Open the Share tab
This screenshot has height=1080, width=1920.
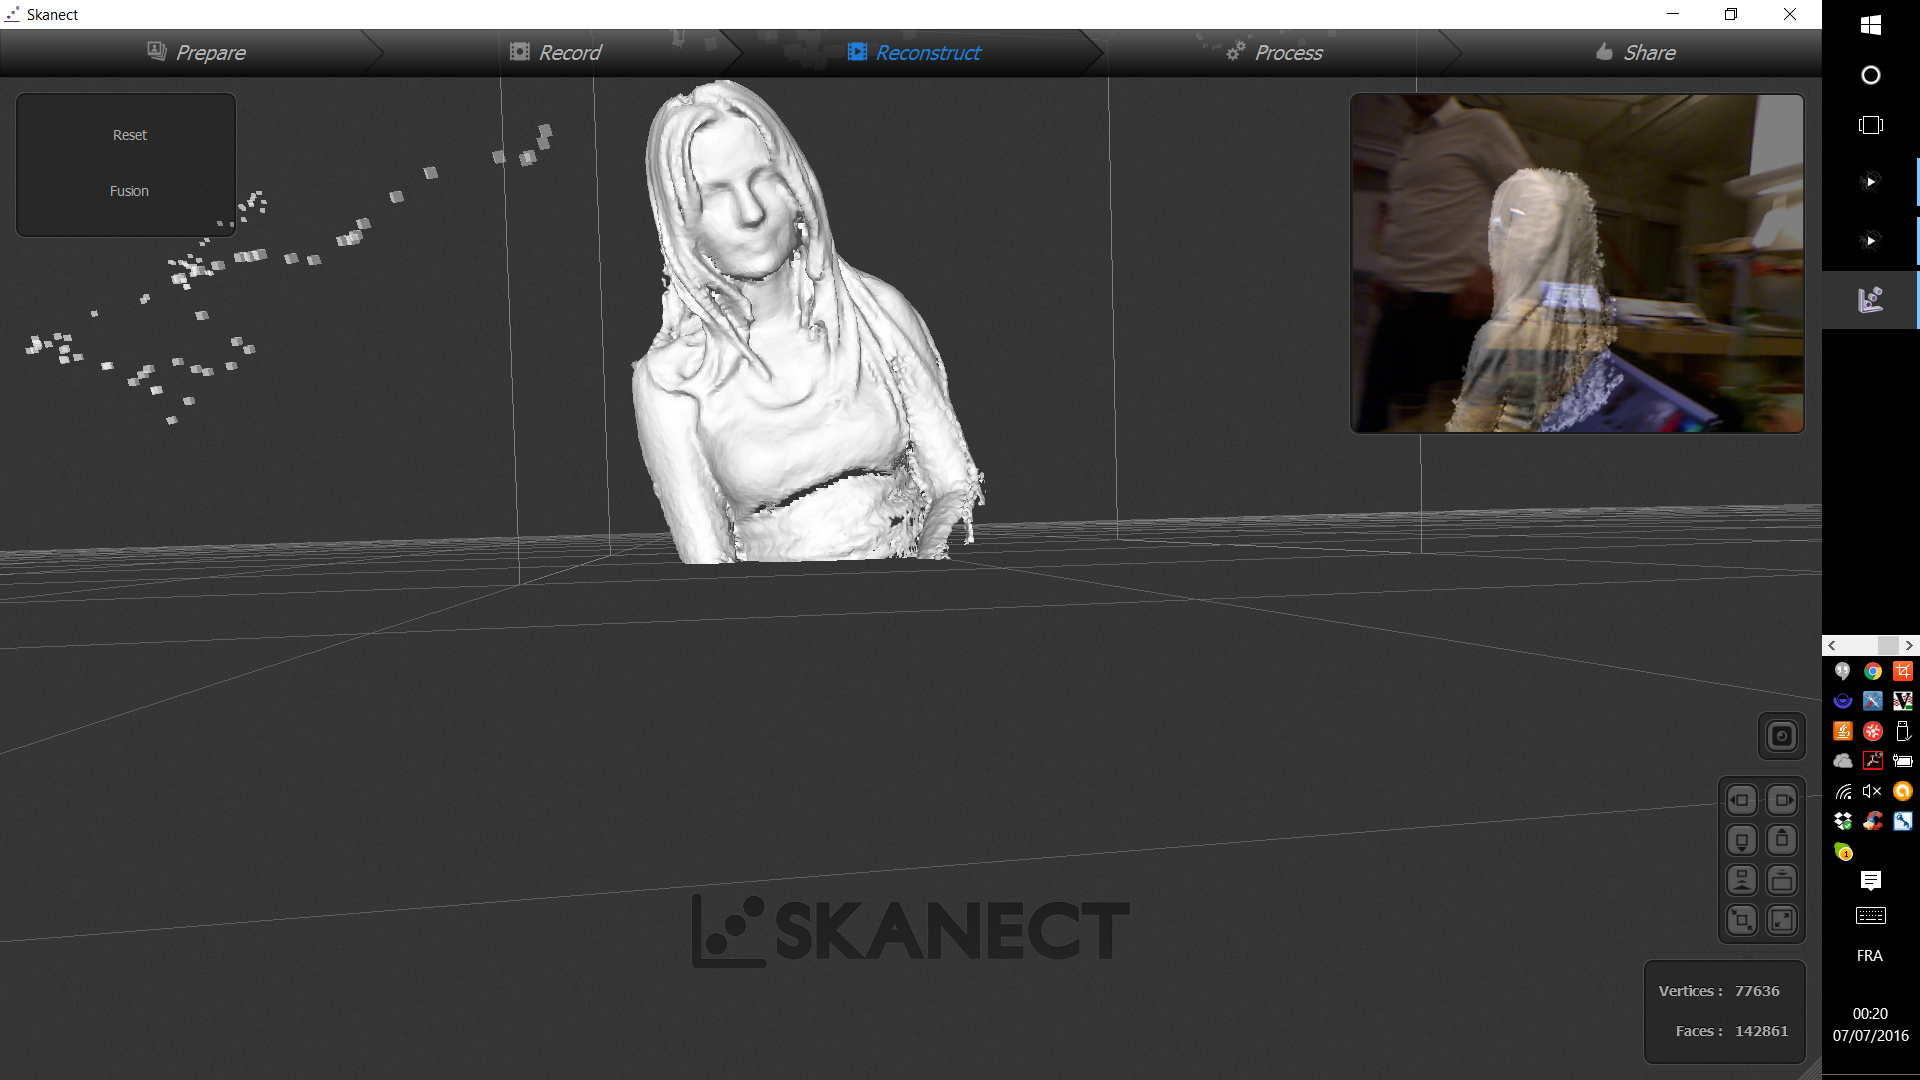[1635, 52]
